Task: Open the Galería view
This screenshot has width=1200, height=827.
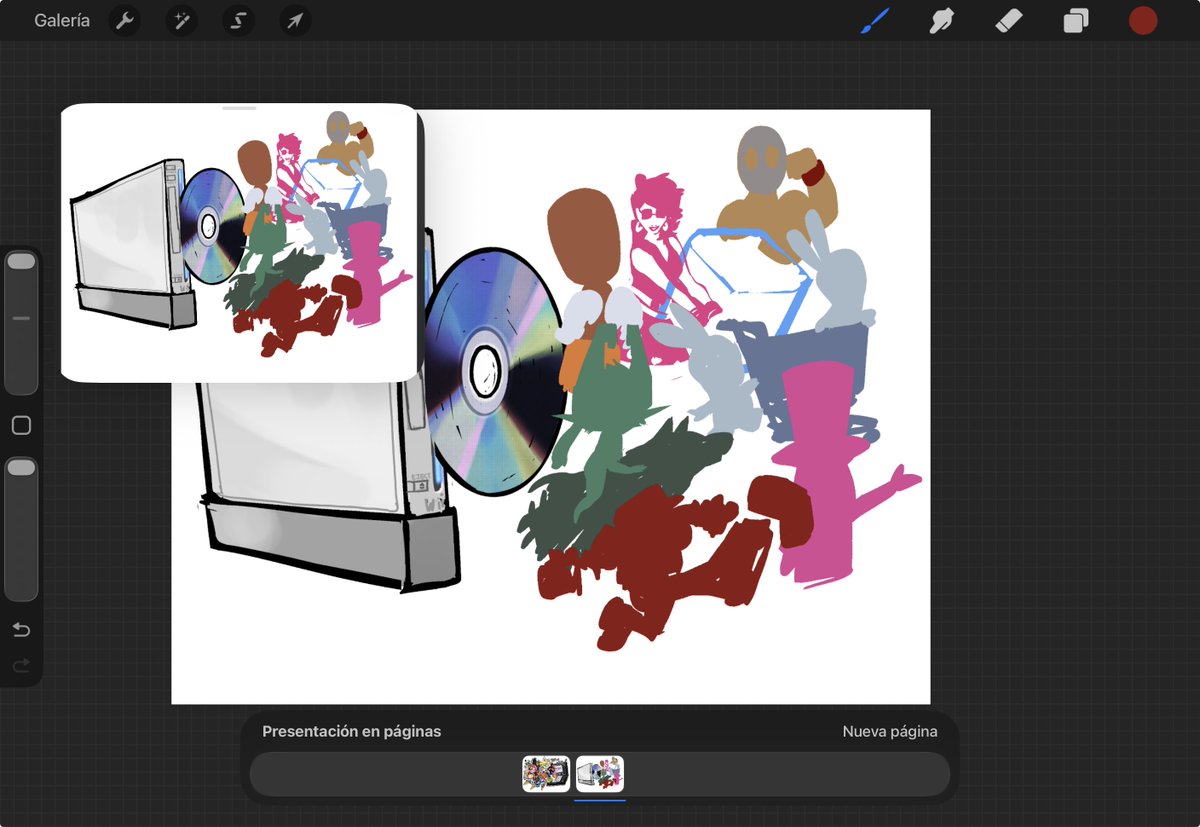Action: [62, 20]
